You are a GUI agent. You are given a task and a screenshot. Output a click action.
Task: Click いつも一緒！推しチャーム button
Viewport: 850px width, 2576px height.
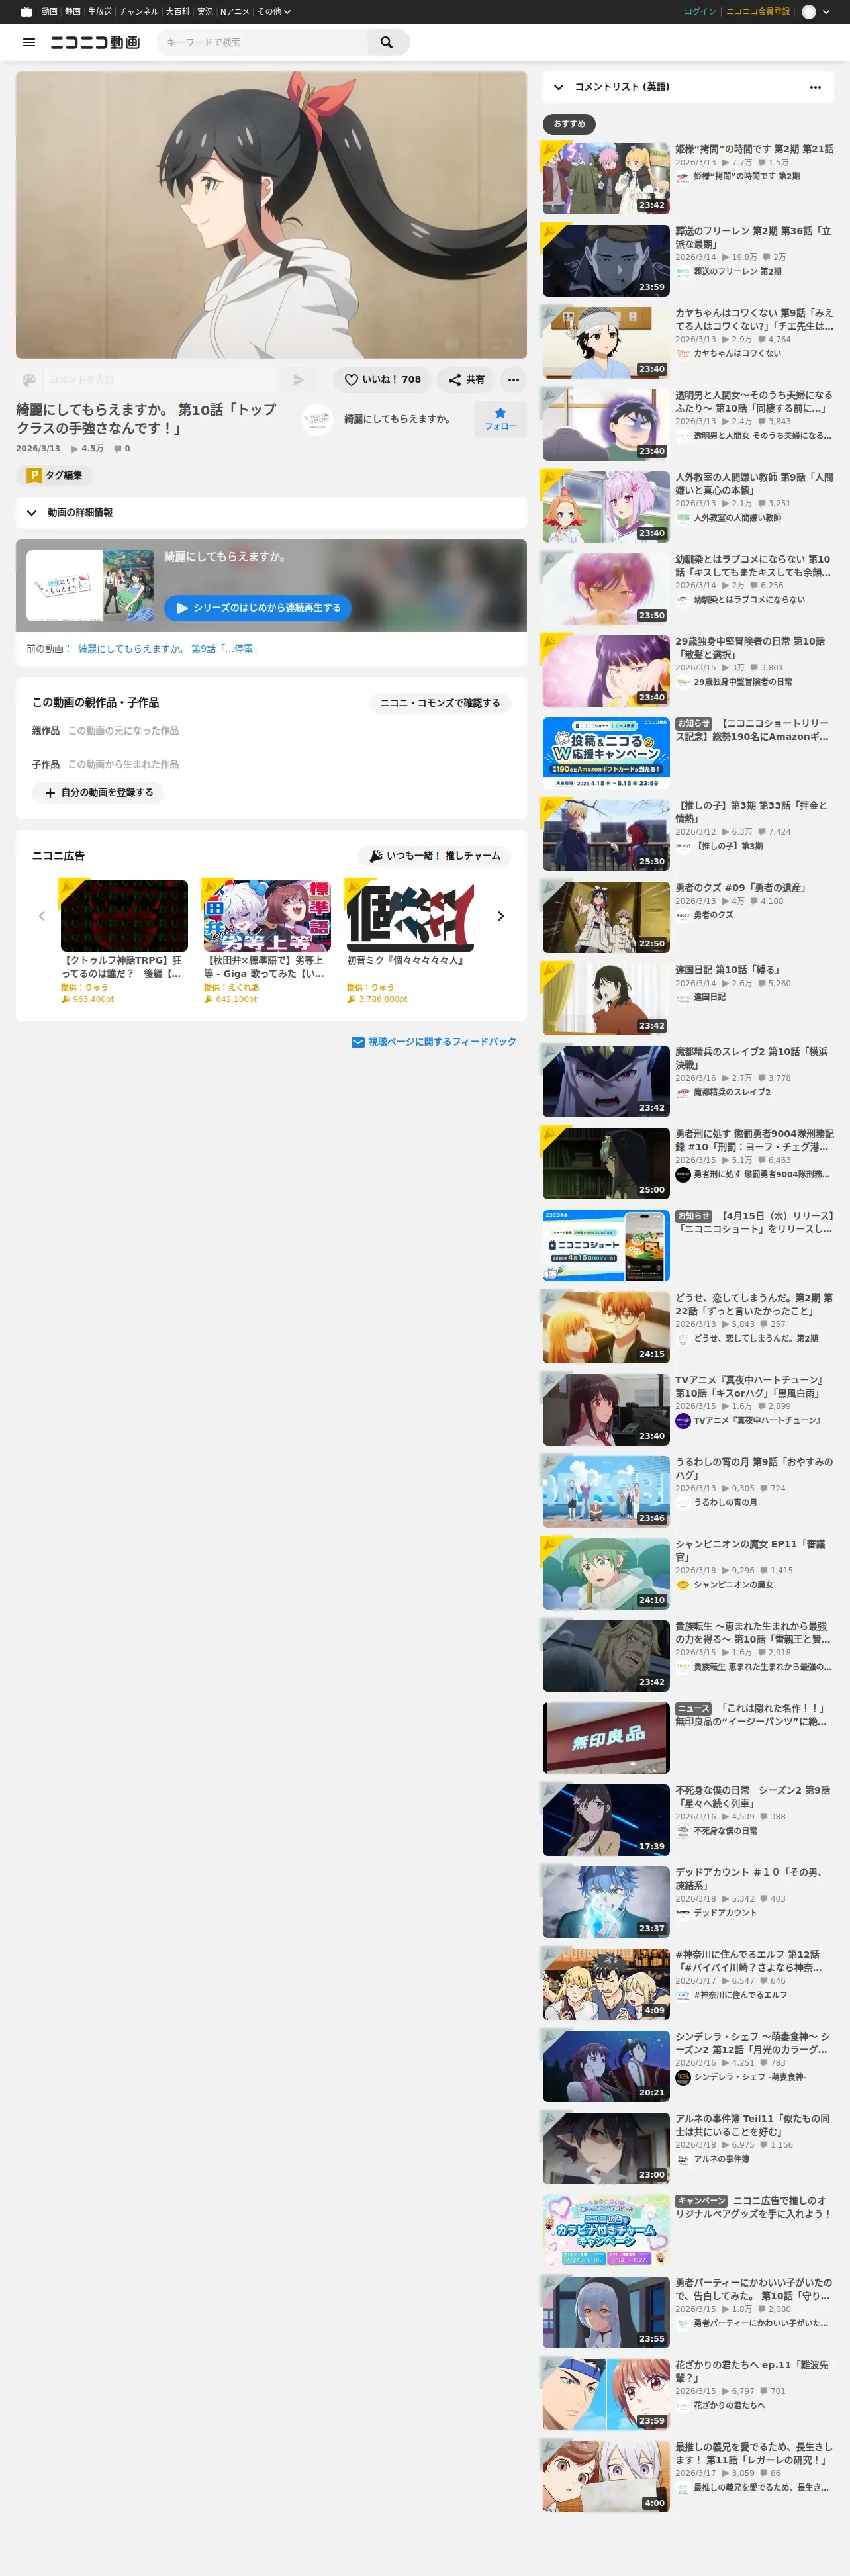[435, 856]
